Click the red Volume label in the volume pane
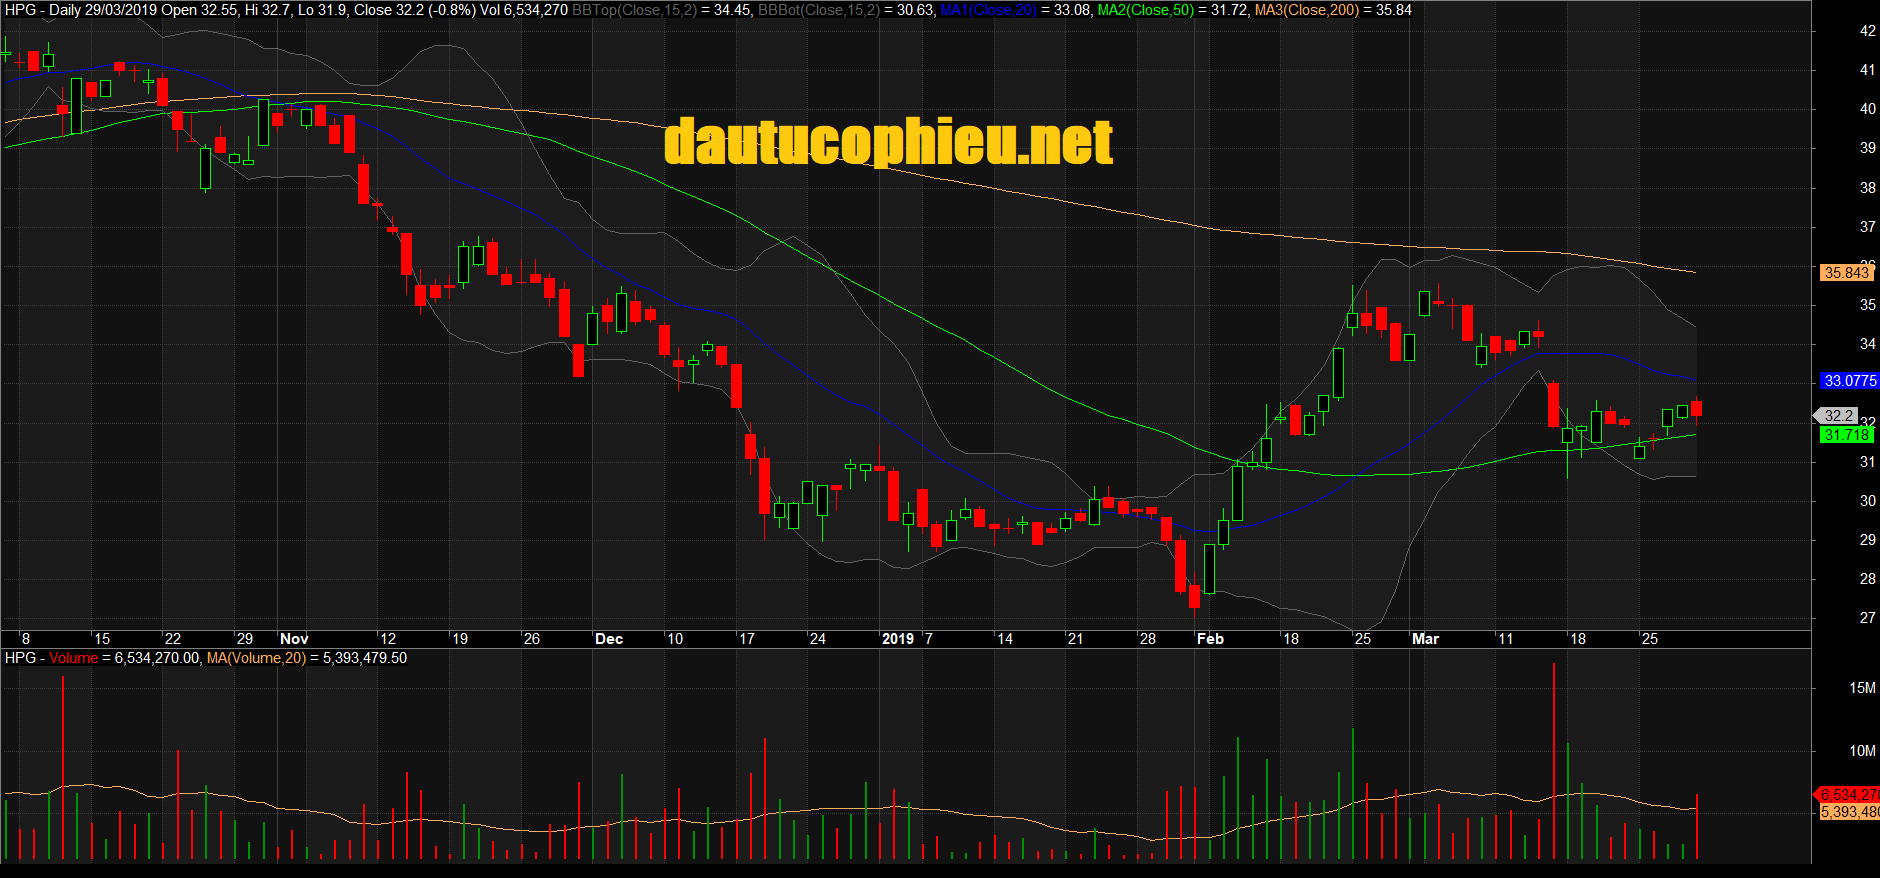Viewport: 1880px width, 878px height. click(74, 658)
